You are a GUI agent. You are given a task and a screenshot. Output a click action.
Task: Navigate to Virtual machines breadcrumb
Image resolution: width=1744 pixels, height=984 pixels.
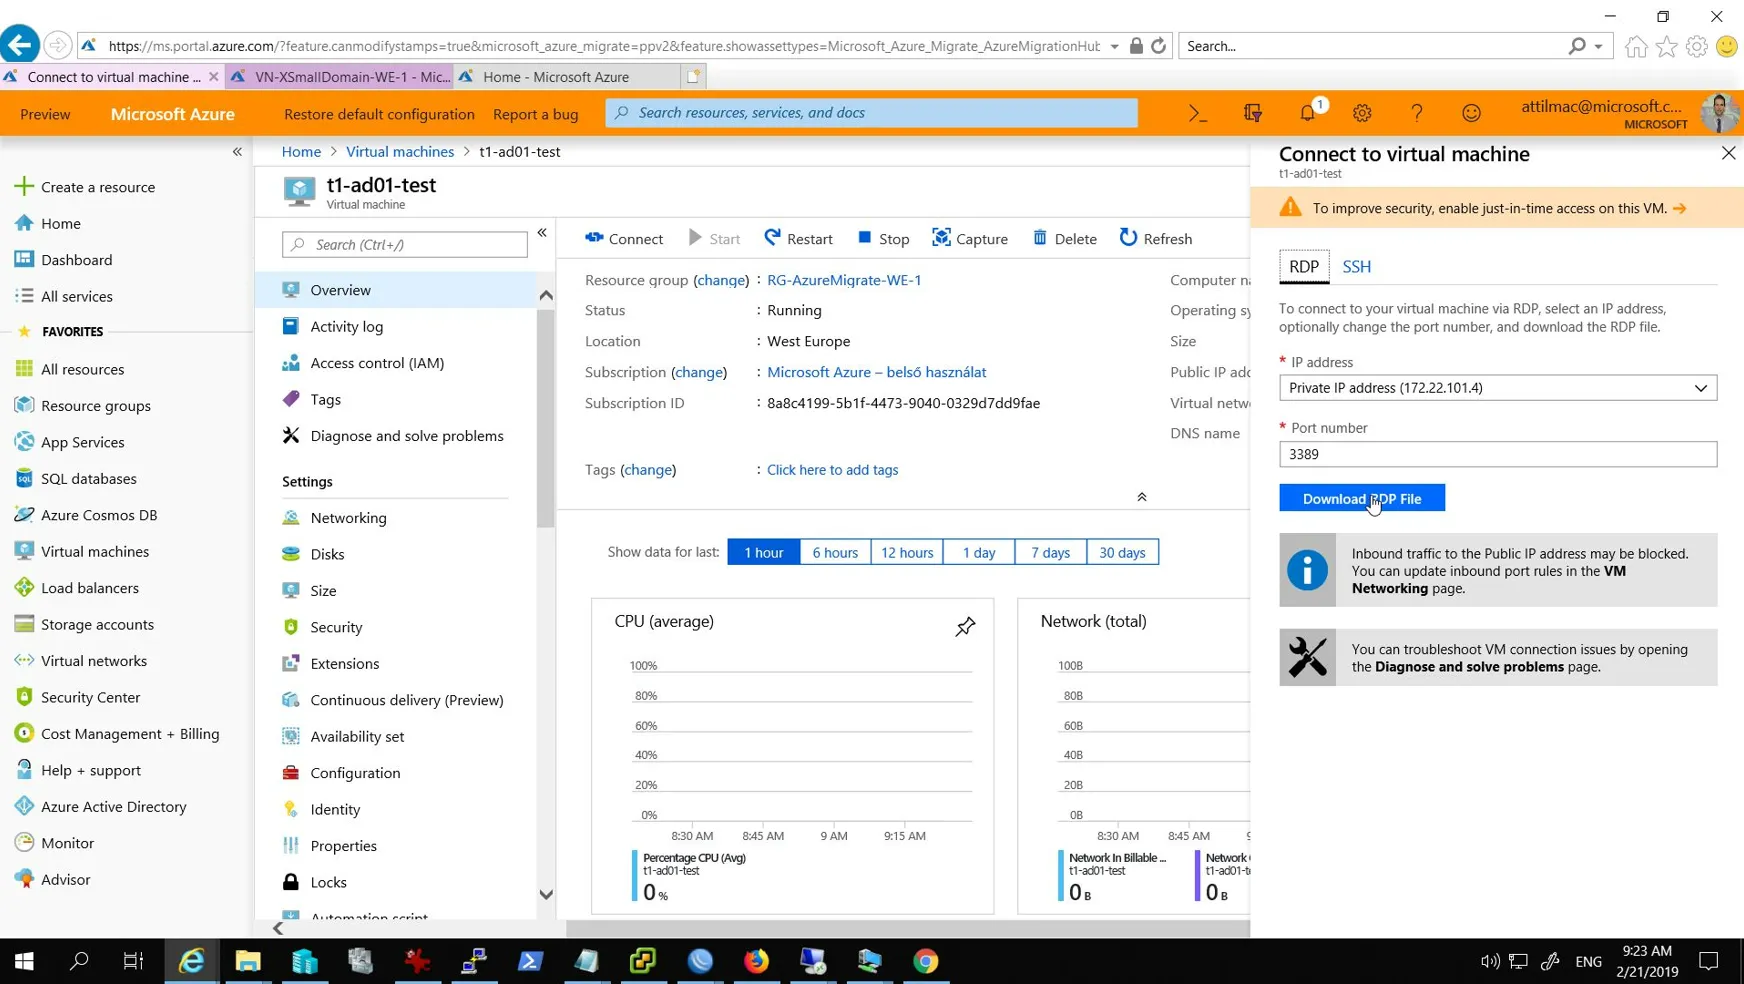(x=400, y=152)
